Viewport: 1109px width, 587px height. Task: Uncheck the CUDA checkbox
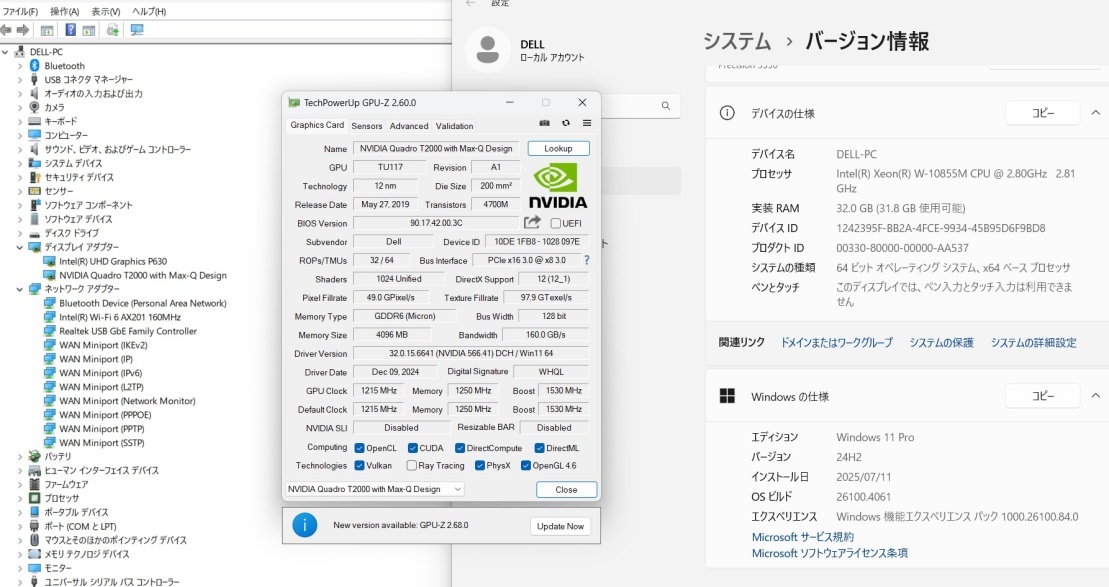tap(413, 448)
